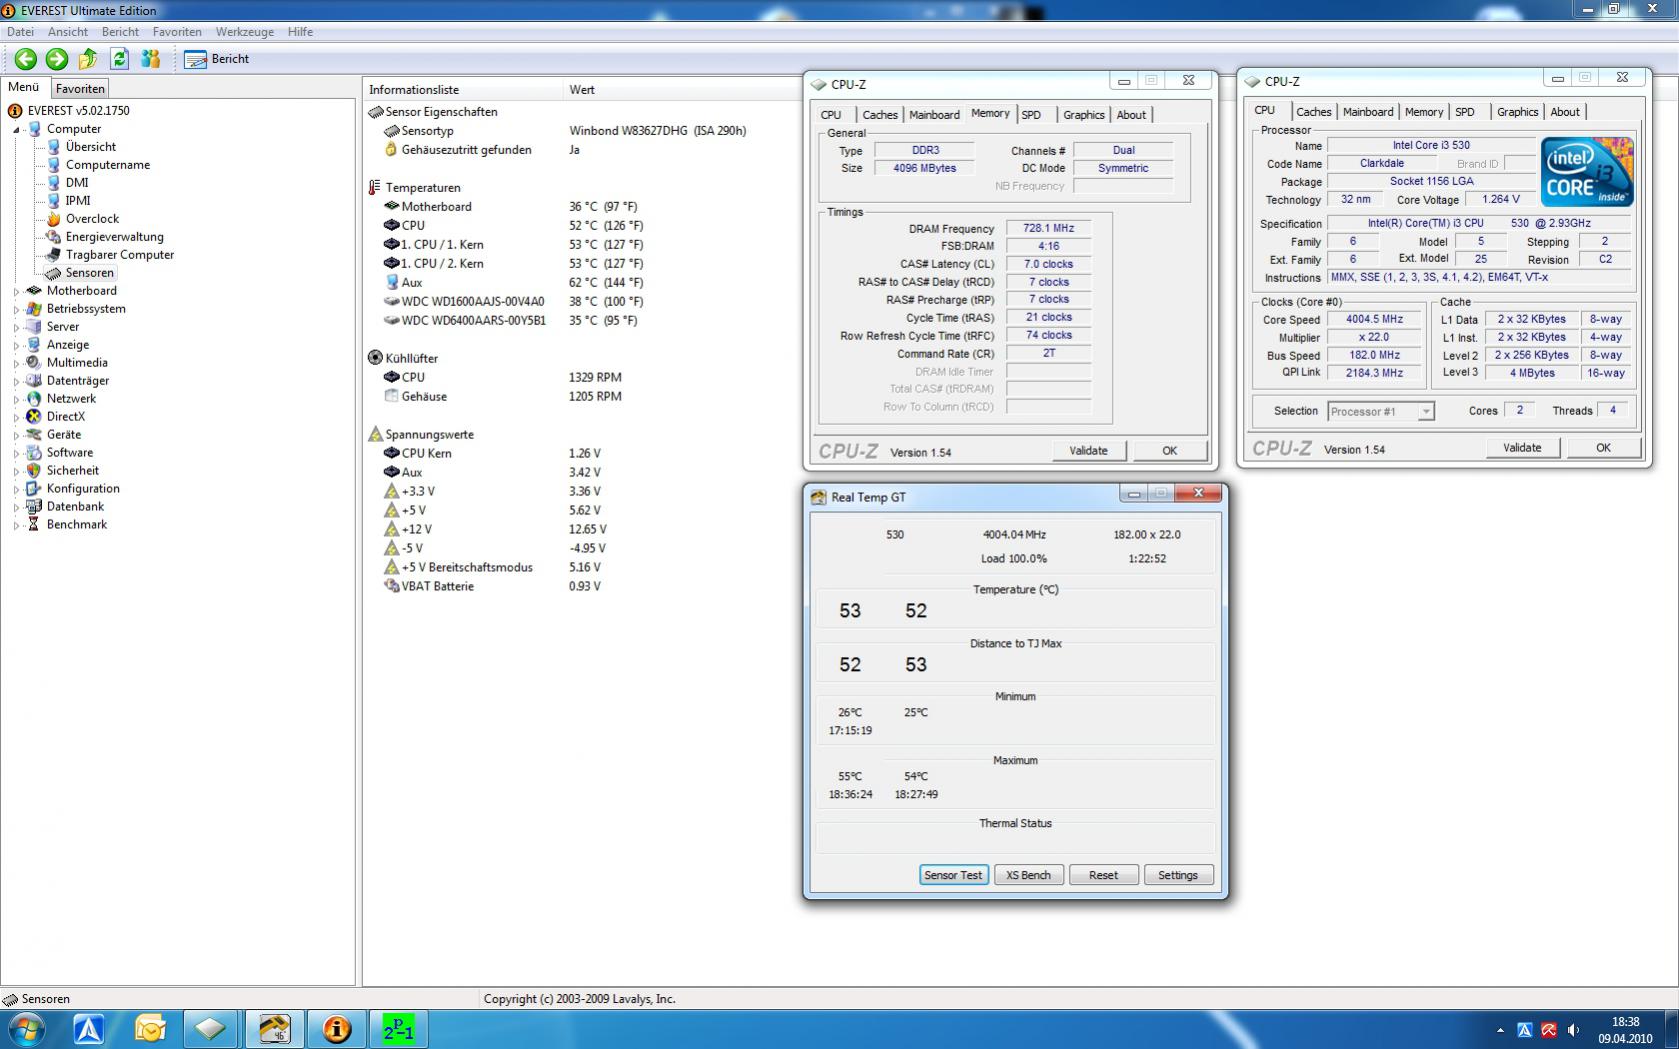The width and height of the screenshot is (1679, 1049).
Task: Expand the DirectX tree node
Action: (16, 417)
